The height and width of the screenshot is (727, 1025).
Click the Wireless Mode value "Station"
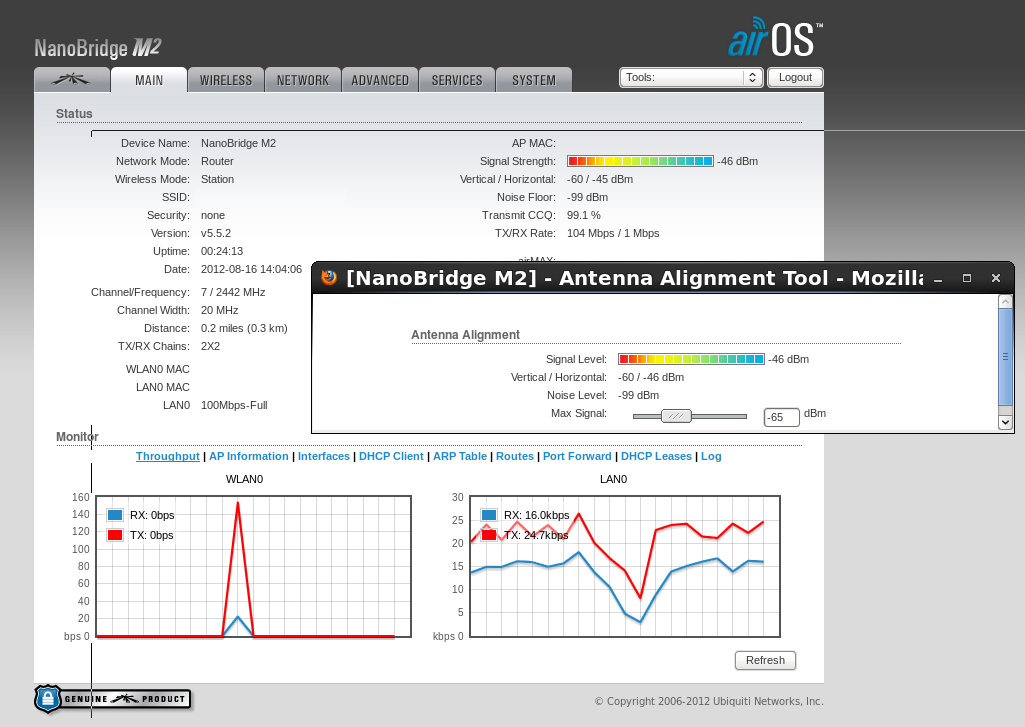pyautogui.click(x=217, y=179)
